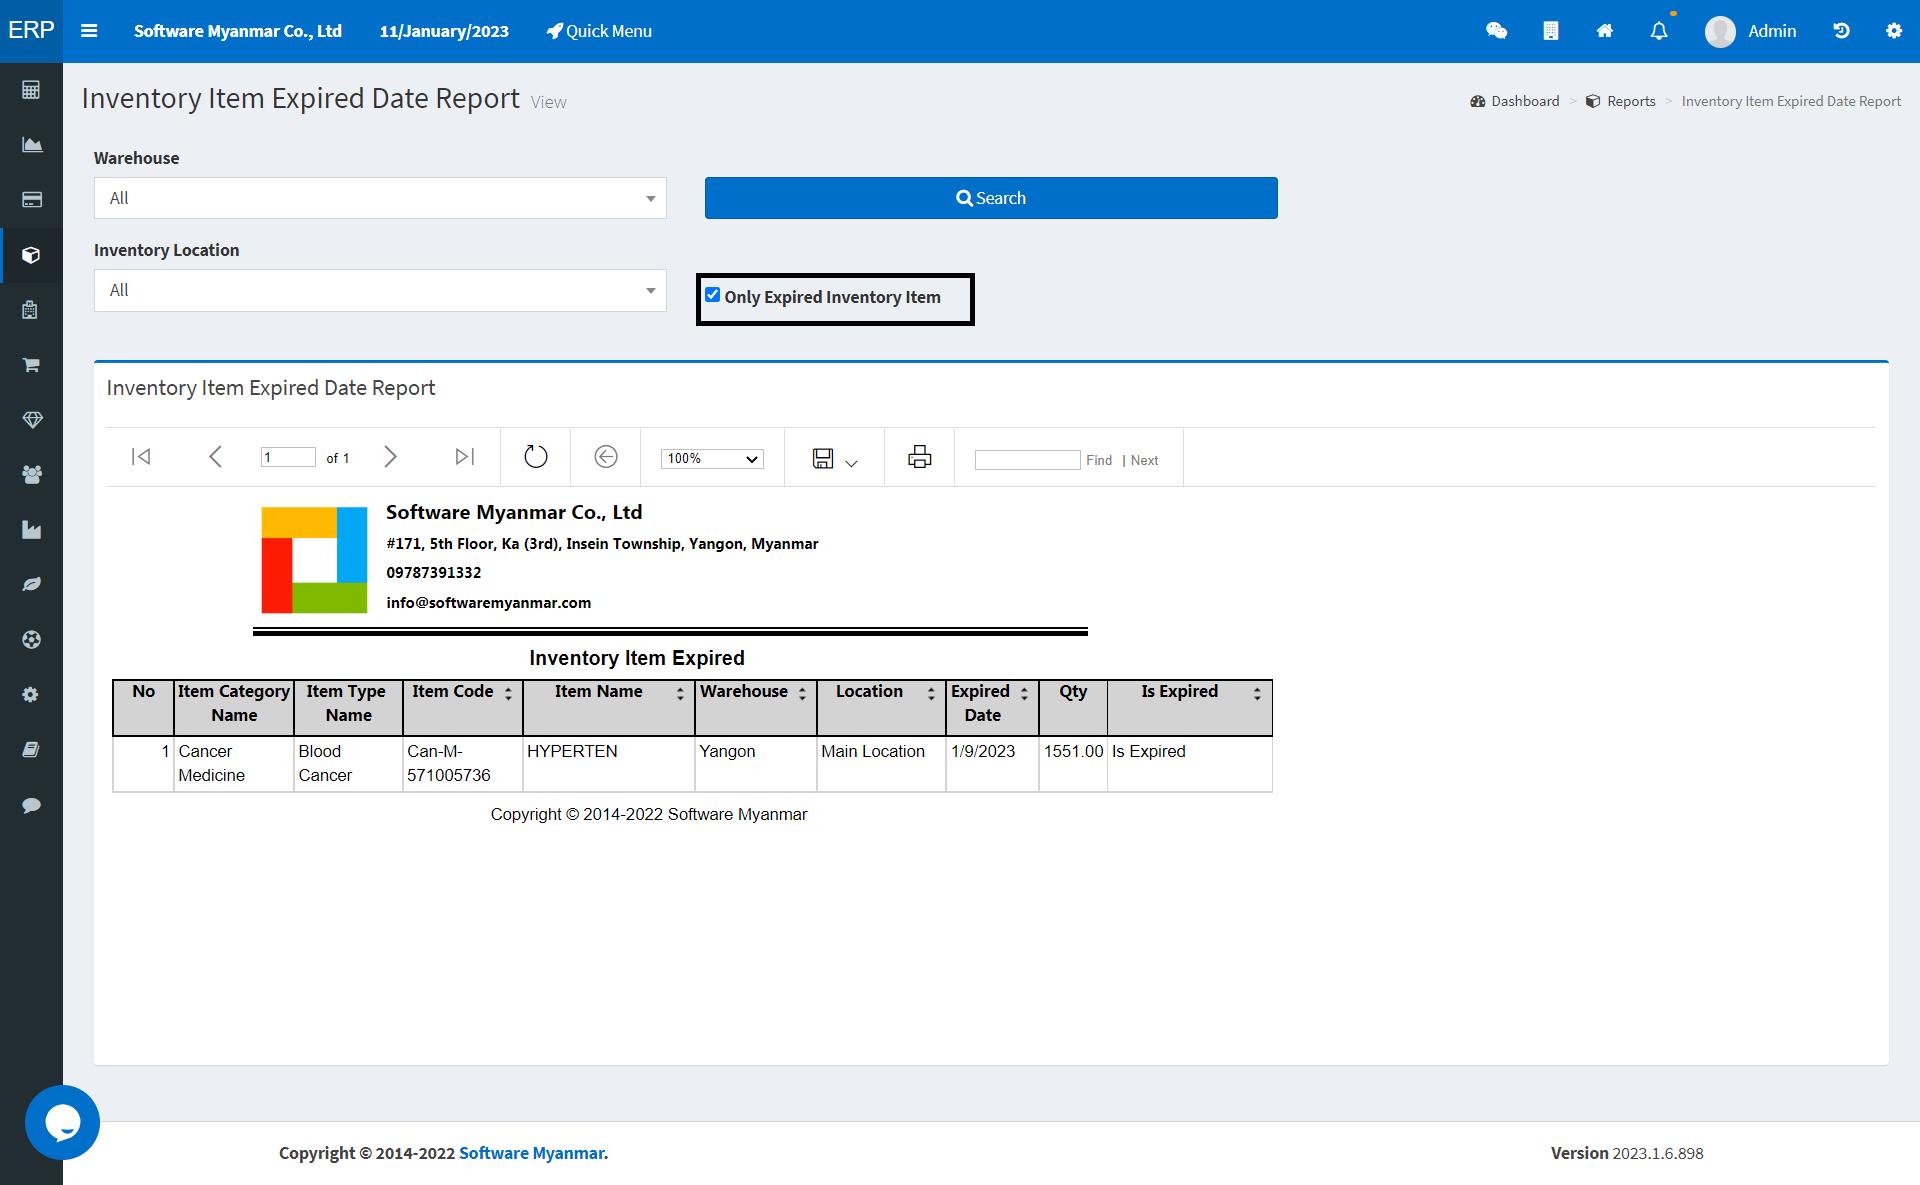Sort by Item Name column
This screenshot has width=1920, height=1185.
pyautogui.click(x=680, y=693)
